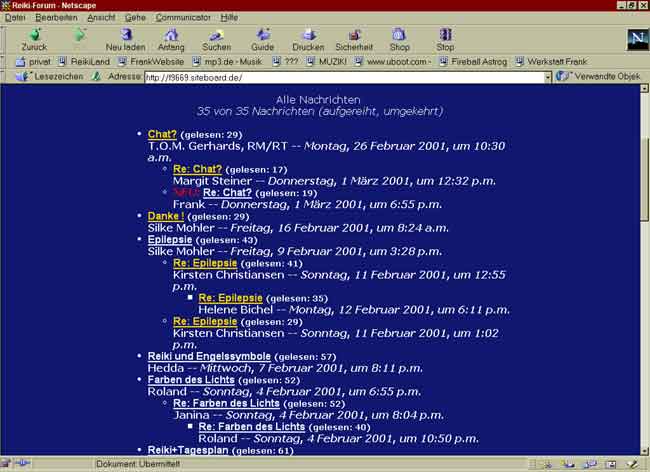650x472 pixels.
Task: Click the 35 von 35 Nachrichten text
Action: tap(320, 111)
